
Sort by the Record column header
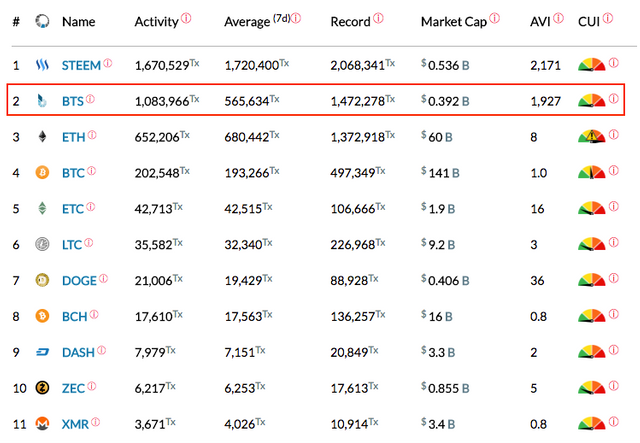click(x=350, y=22)
